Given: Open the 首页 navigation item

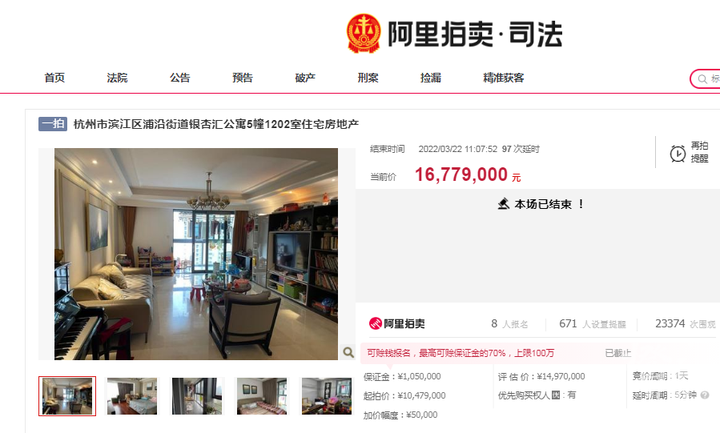Looking at the screenshot, I should click(x=54, y=78).
